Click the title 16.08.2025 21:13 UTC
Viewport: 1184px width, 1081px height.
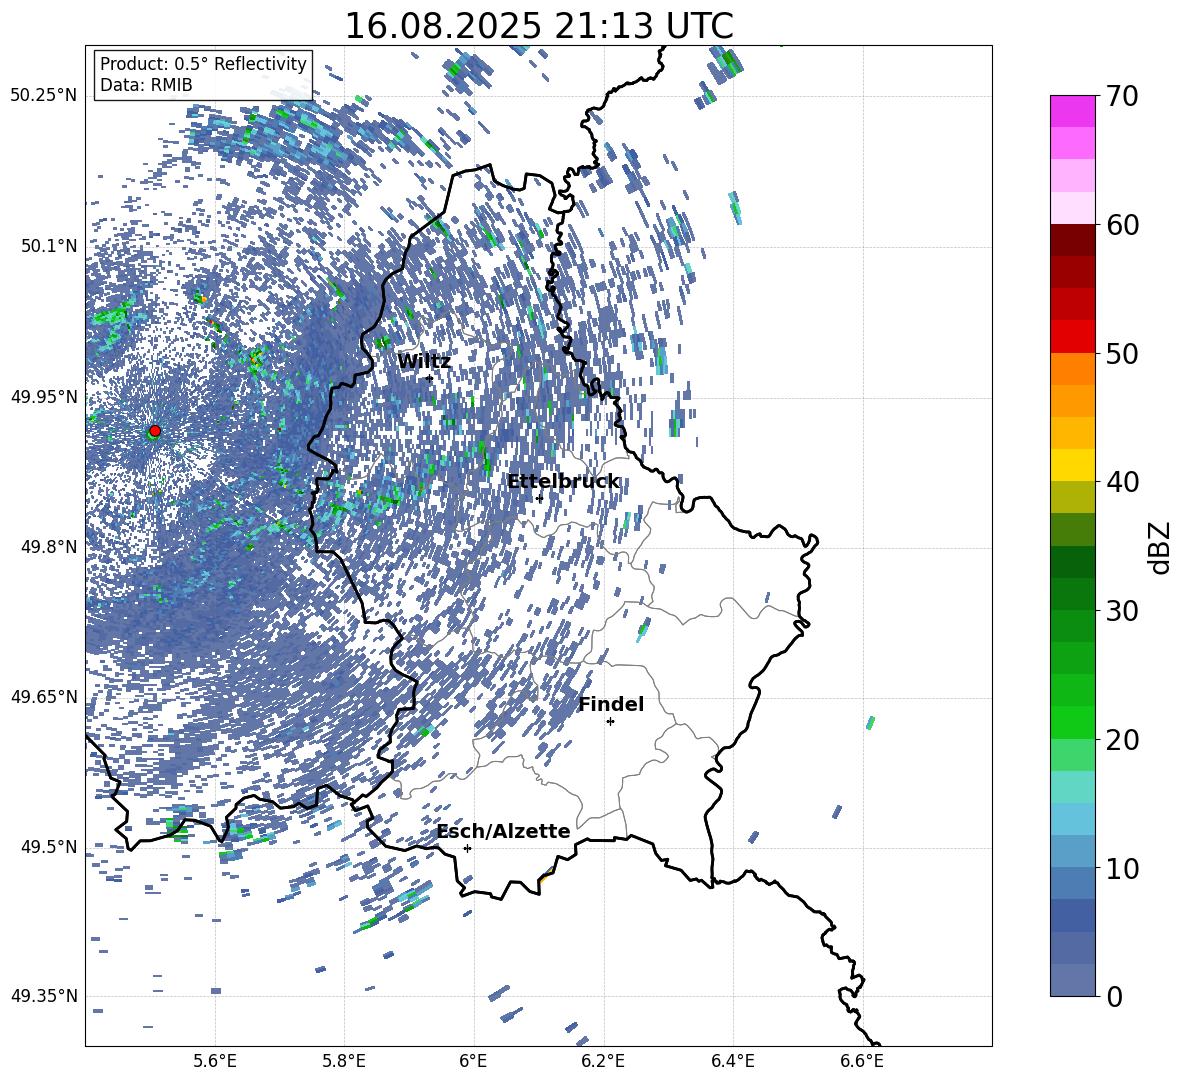[x=539, y=26]
